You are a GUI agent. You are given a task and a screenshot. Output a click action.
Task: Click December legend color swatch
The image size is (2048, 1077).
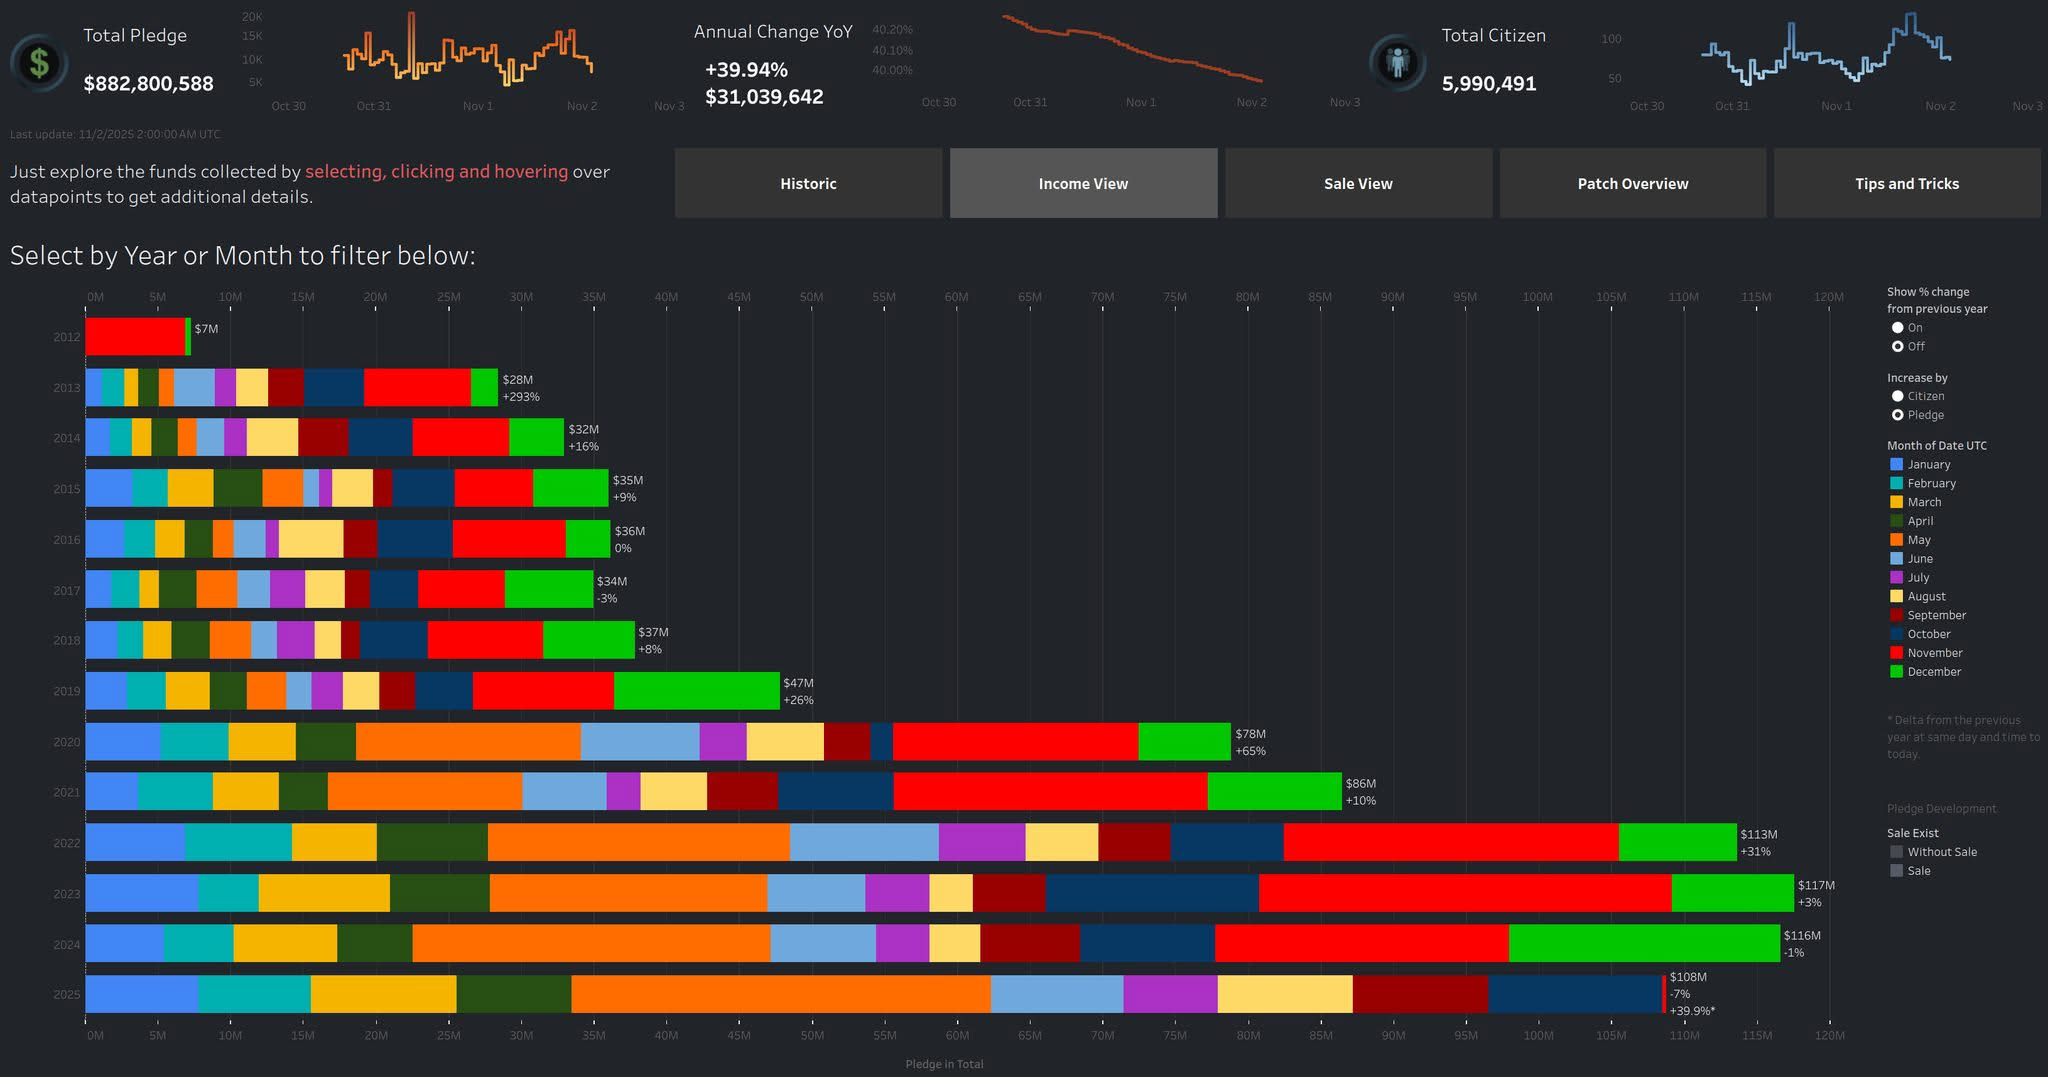(x=1896, y=672)
